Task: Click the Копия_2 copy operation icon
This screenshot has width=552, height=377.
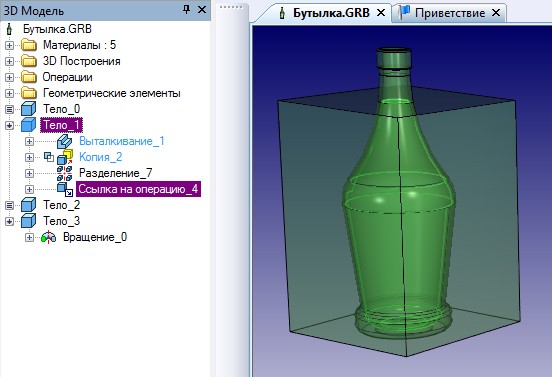Action: tap(65, 157)
